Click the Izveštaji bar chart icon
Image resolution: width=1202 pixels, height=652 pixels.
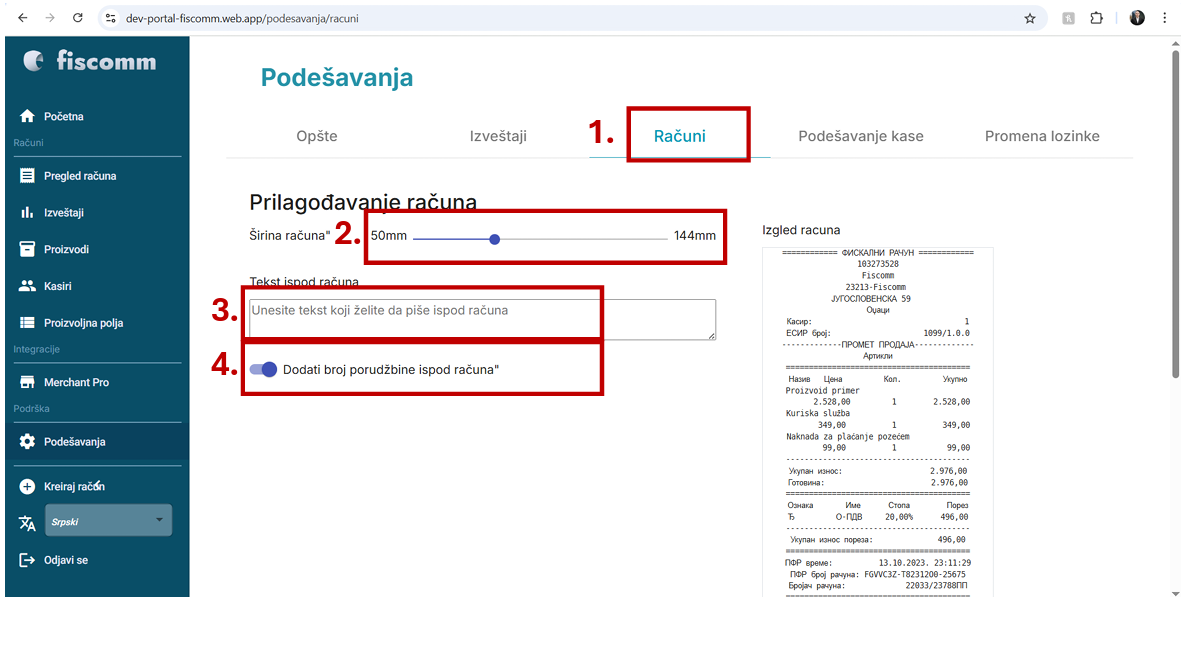point(27,213)
